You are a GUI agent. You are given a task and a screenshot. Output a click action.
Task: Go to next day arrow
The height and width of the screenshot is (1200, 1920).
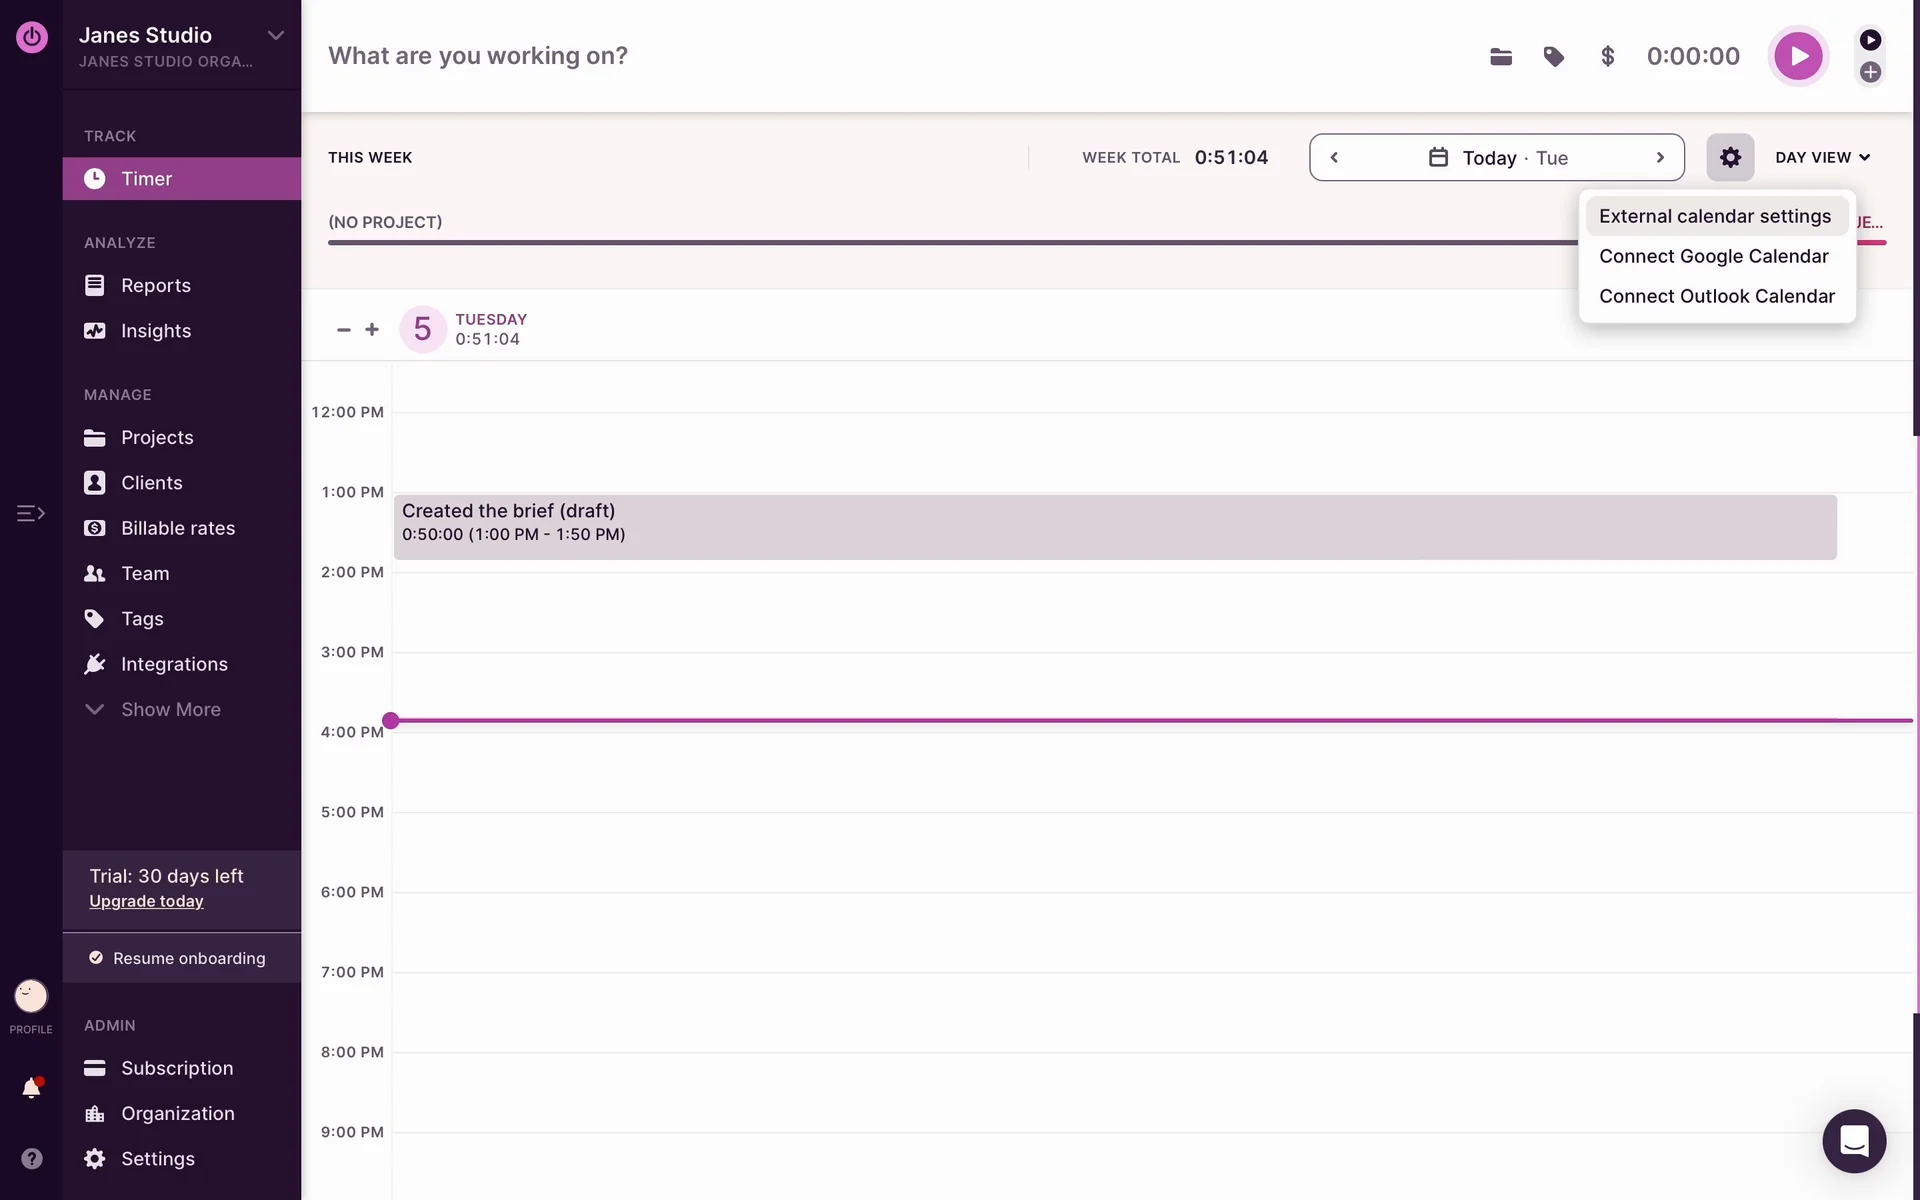click(x=1660, y=157)
